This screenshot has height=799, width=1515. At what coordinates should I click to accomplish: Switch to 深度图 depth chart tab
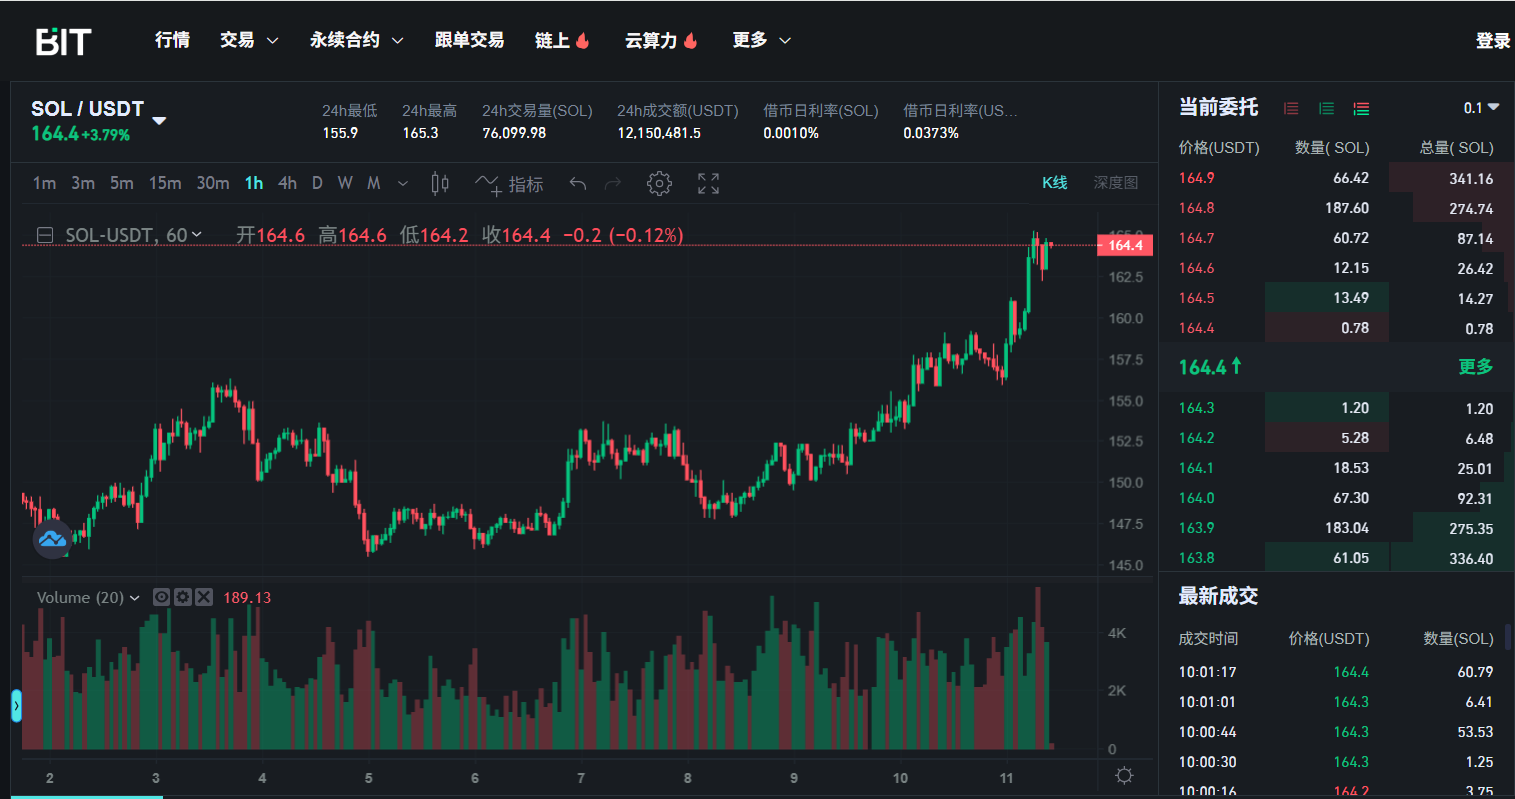(x=1115, y=183)
